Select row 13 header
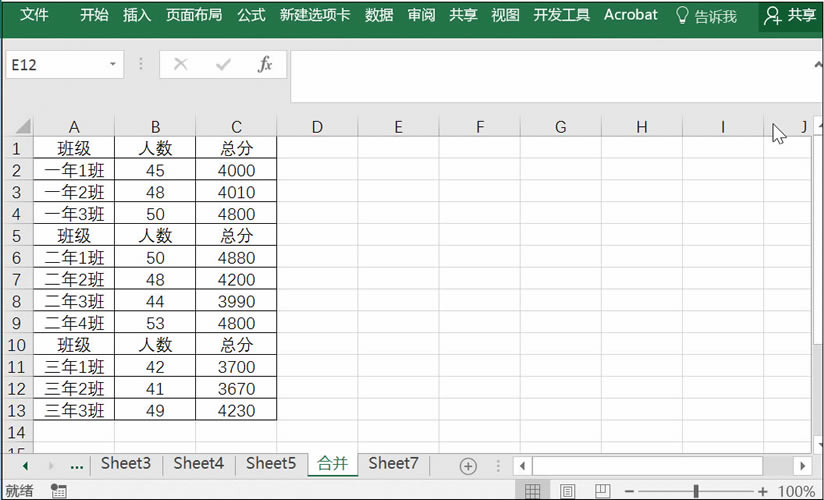The image size is (824, 500). pyautogui.click(x=17, y=410)
